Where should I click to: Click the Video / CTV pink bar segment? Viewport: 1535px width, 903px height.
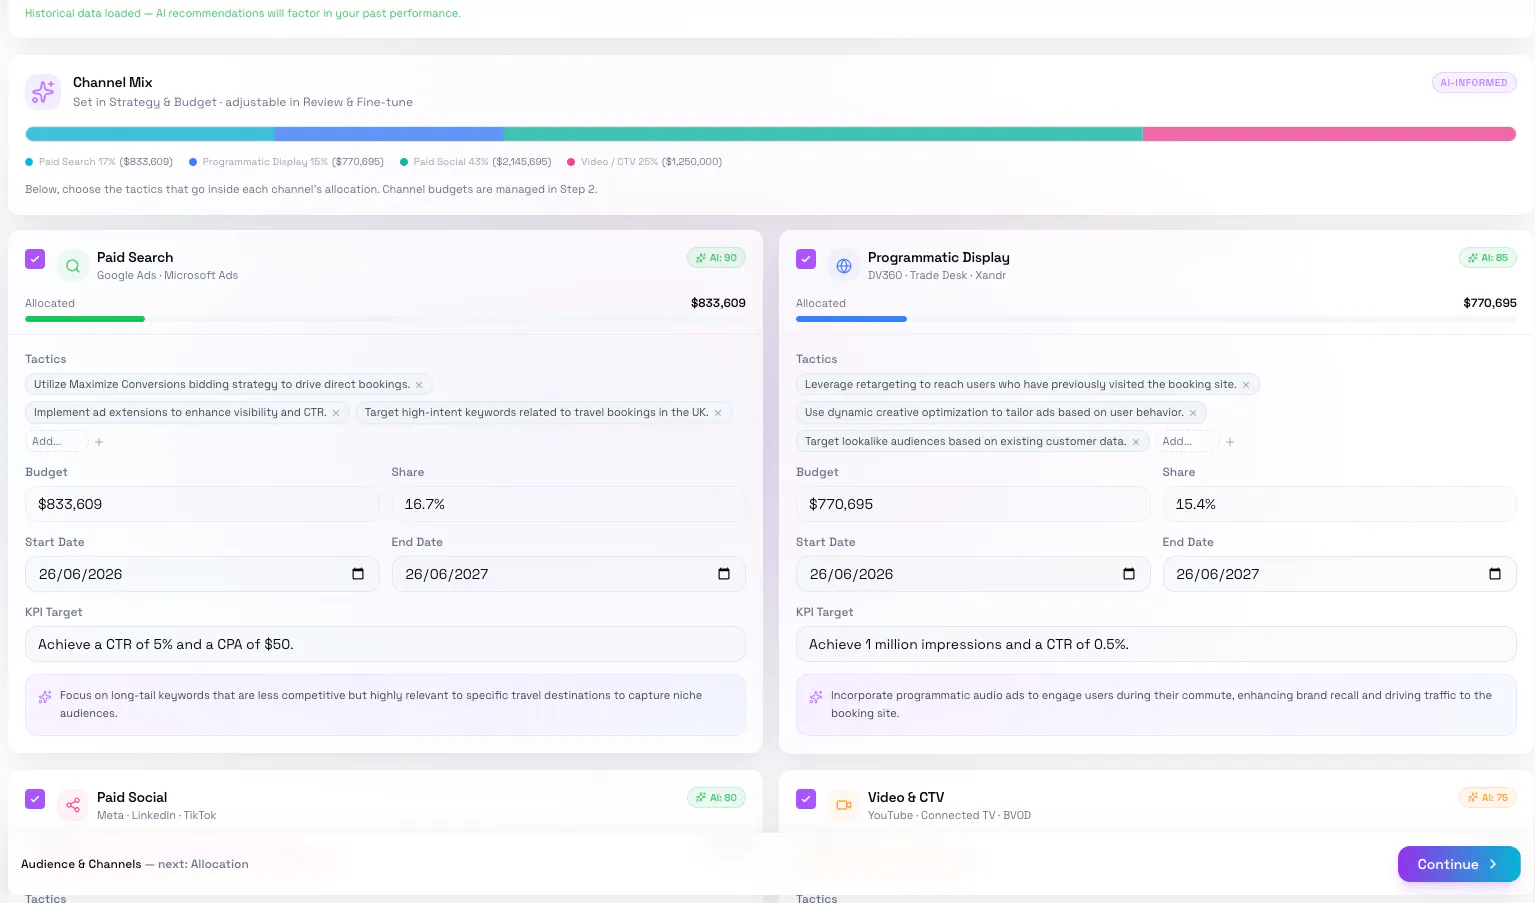coord(1330,134)
